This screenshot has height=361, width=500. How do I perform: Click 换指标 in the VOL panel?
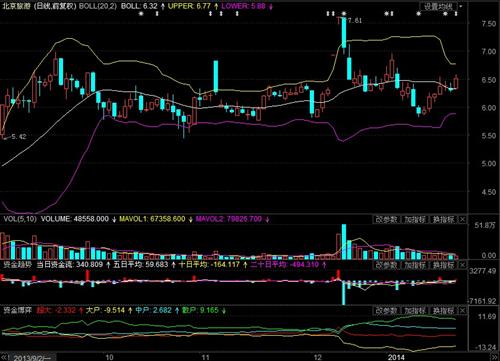[444, 220]
